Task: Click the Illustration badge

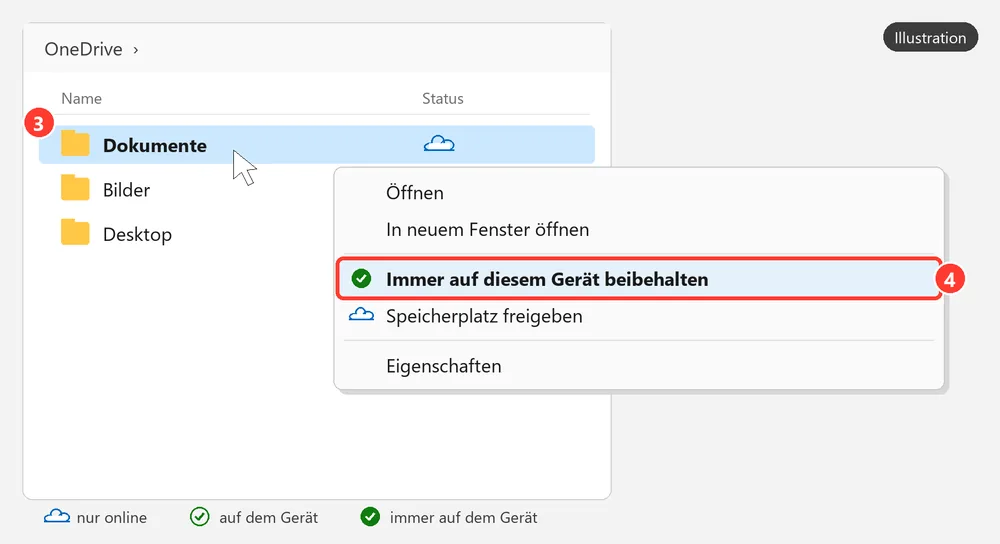Action: [x=930, y=38]
